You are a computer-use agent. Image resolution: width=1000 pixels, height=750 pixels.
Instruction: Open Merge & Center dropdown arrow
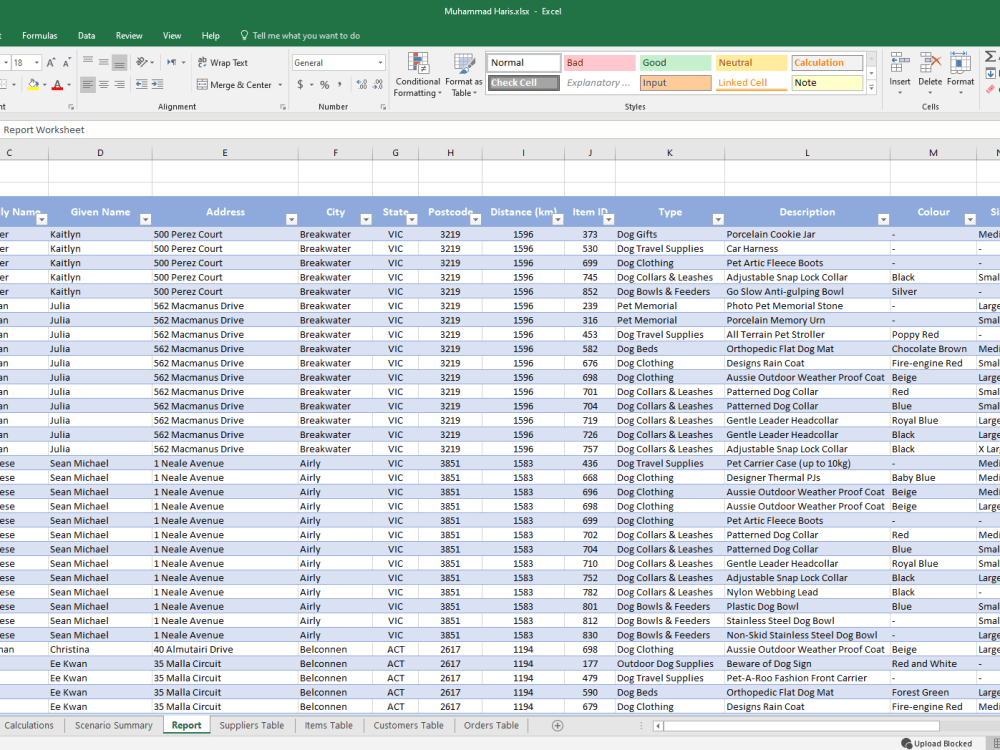click(x=280, y=84)
